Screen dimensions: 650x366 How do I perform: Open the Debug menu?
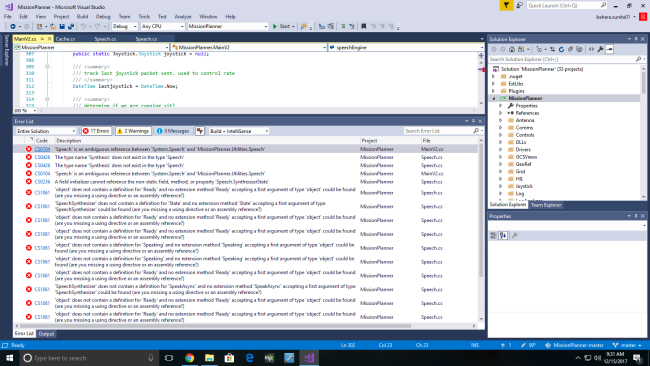click(103, 17)
